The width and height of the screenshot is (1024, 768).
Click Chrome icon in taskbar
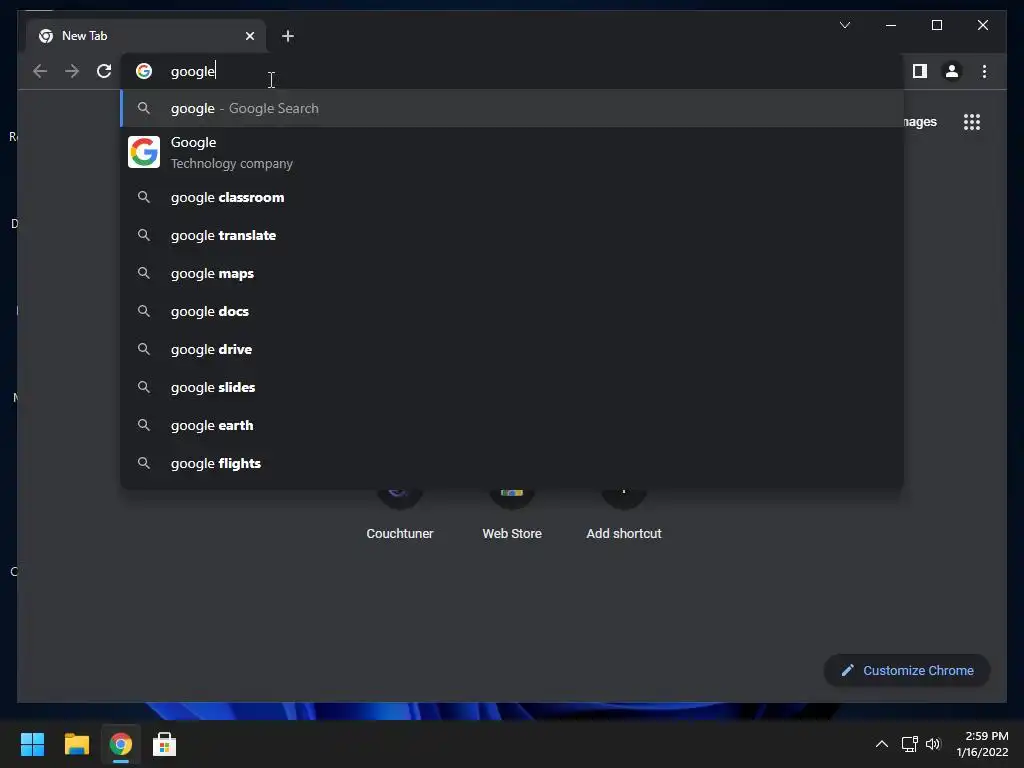(x=121, y=744)
